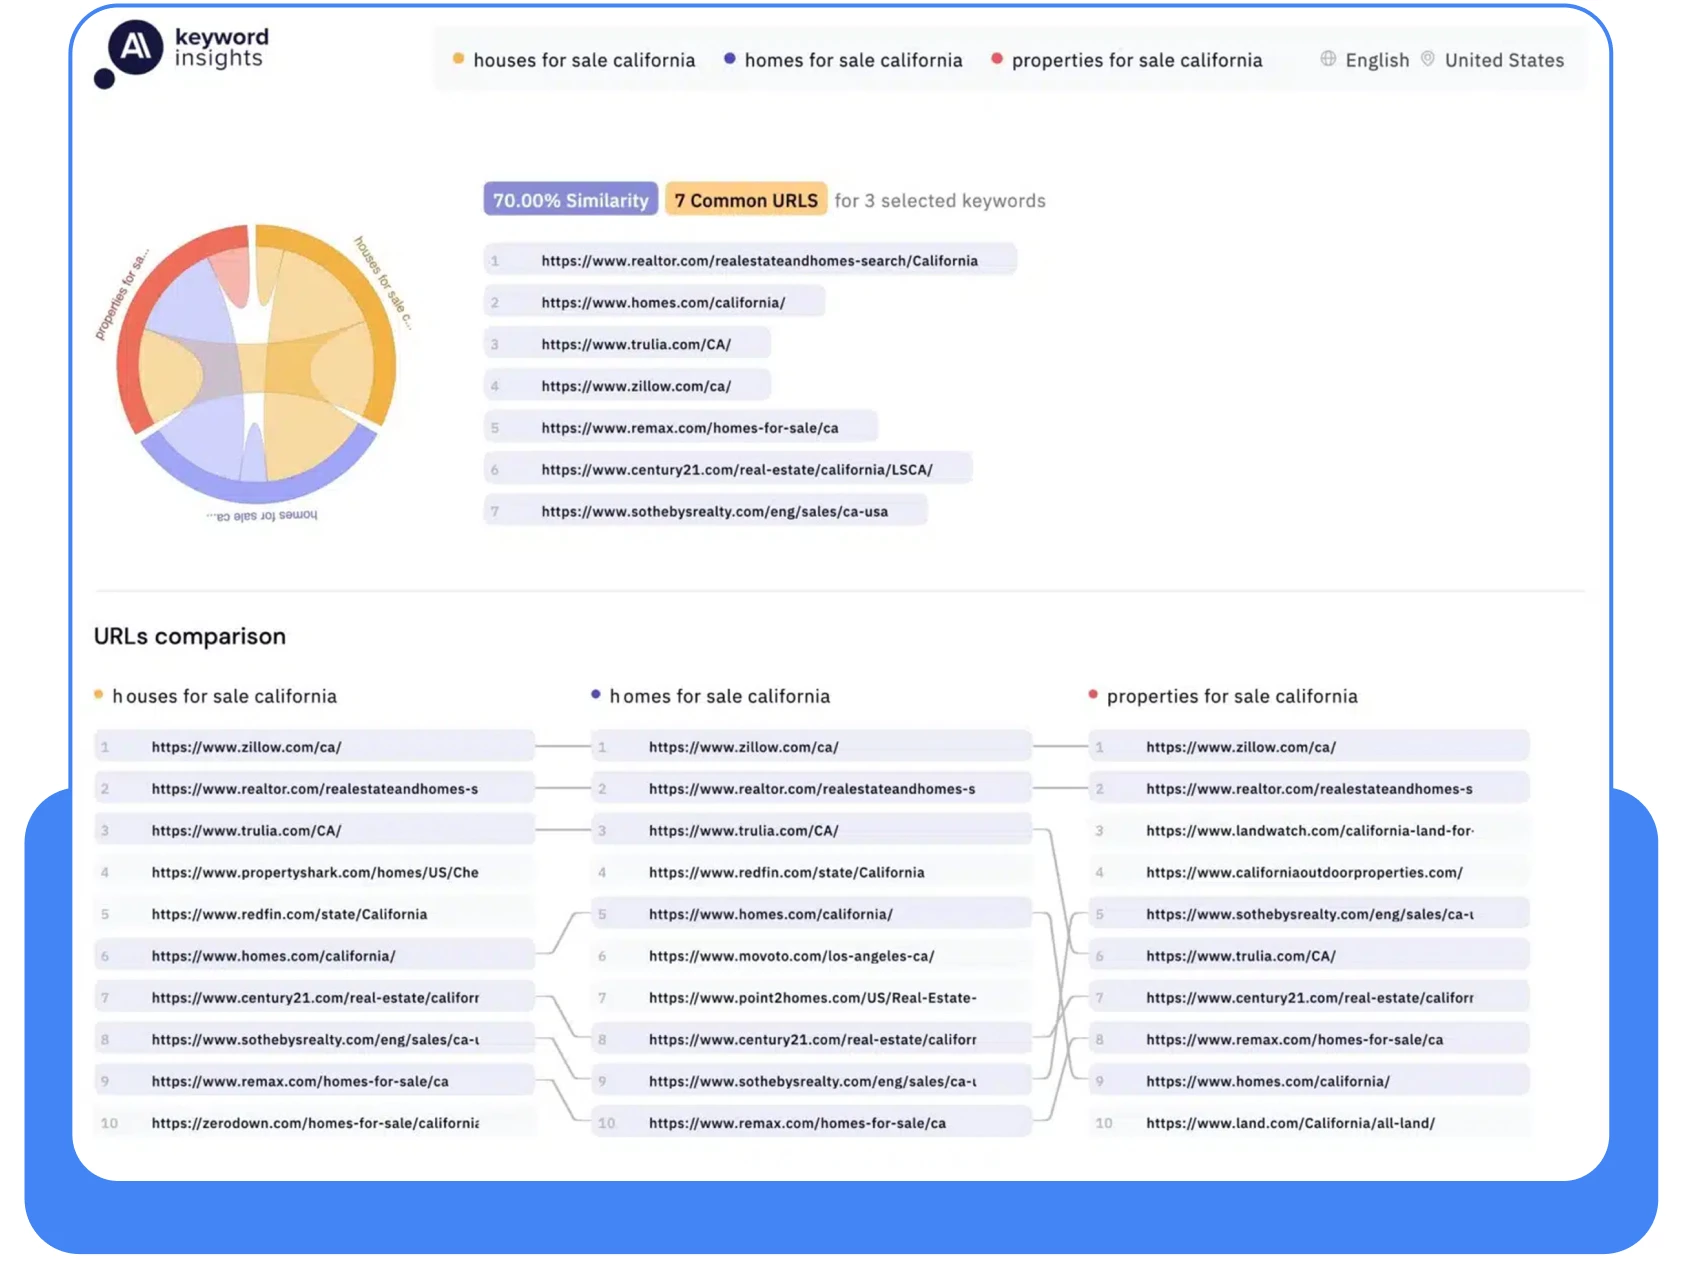This screenshot has width=1683, height=1262.
Task: Select californiaoutdoorproperties.com row
Action: click(x=1309, y=872)
